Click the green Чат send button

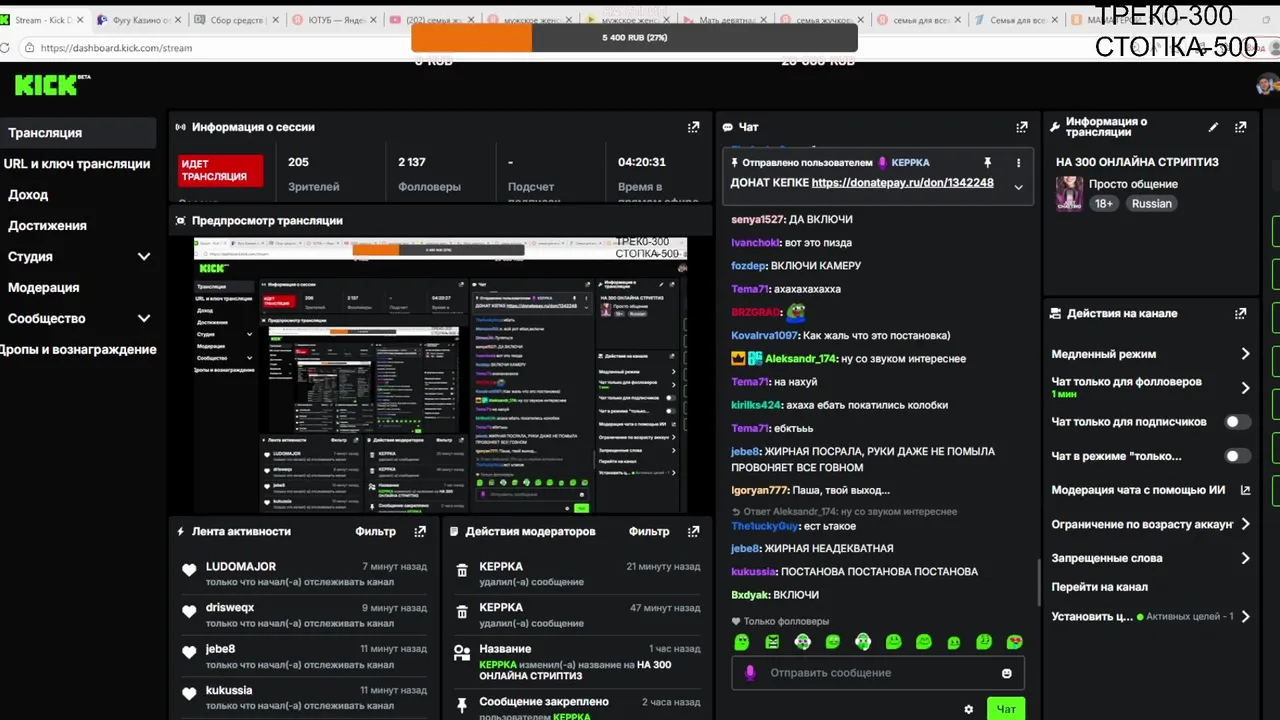1006,709
